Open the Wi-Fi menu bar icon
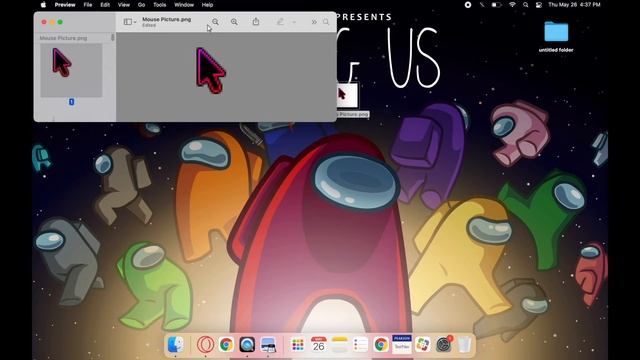The width and height of the screenshot is (640, 360). (x=512, y=5)
